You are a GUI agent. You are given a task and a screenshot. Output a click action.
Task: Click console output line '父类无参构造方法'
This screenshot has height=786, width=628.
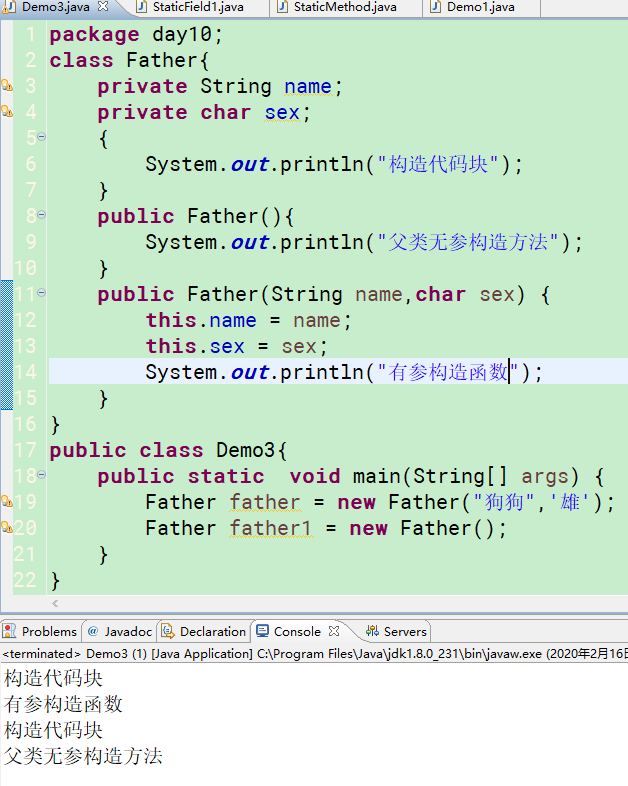tap(83, 756)
